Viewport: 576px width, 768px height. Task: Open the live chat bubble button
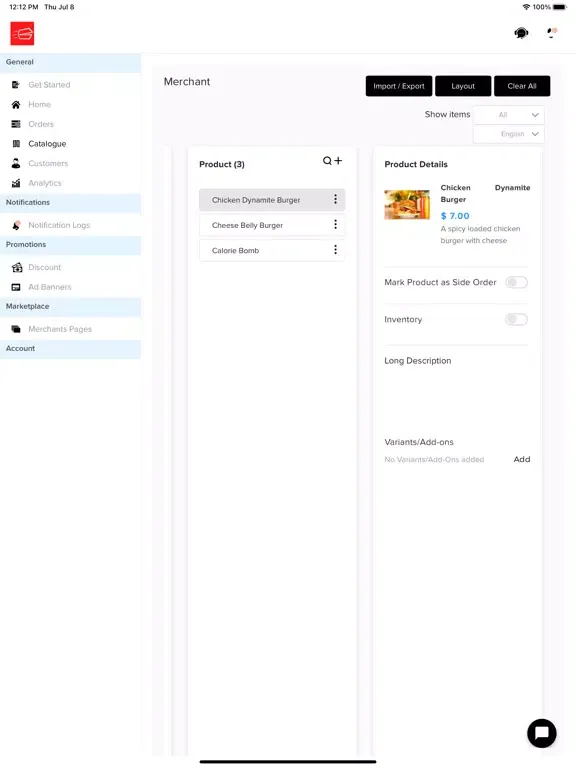coord(541,733)
